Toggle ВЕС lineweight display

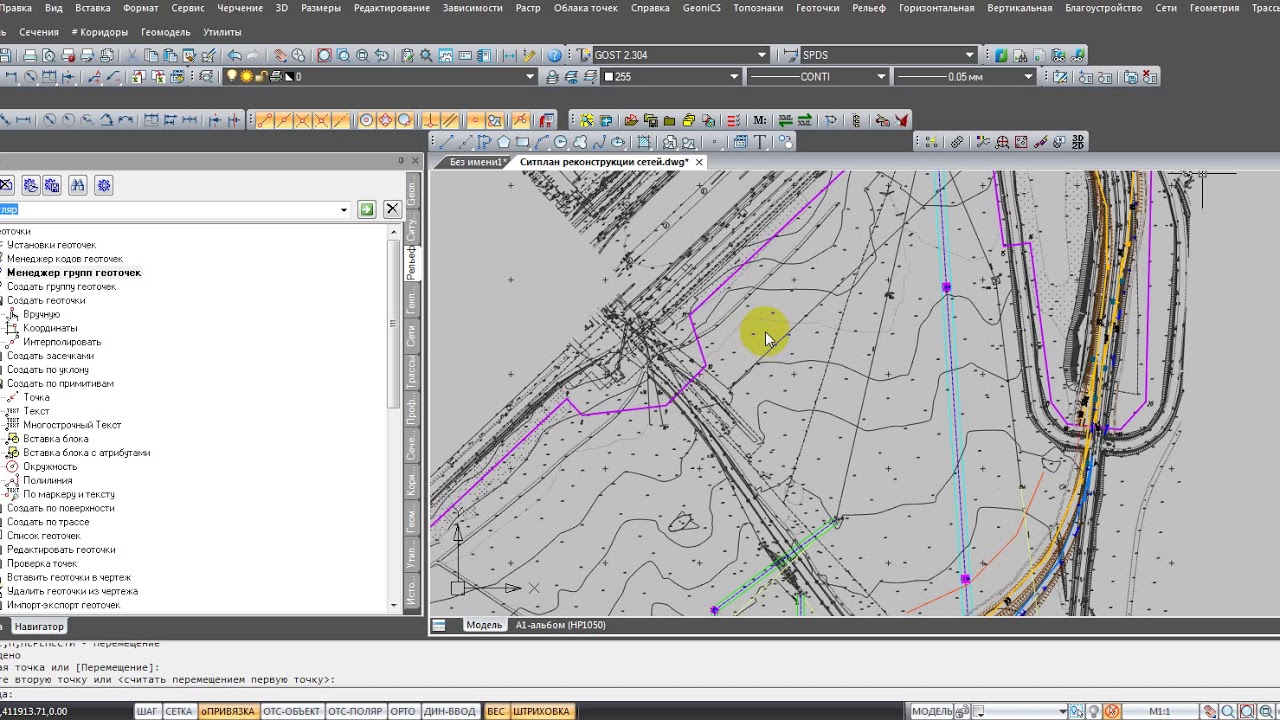point(496,711)
